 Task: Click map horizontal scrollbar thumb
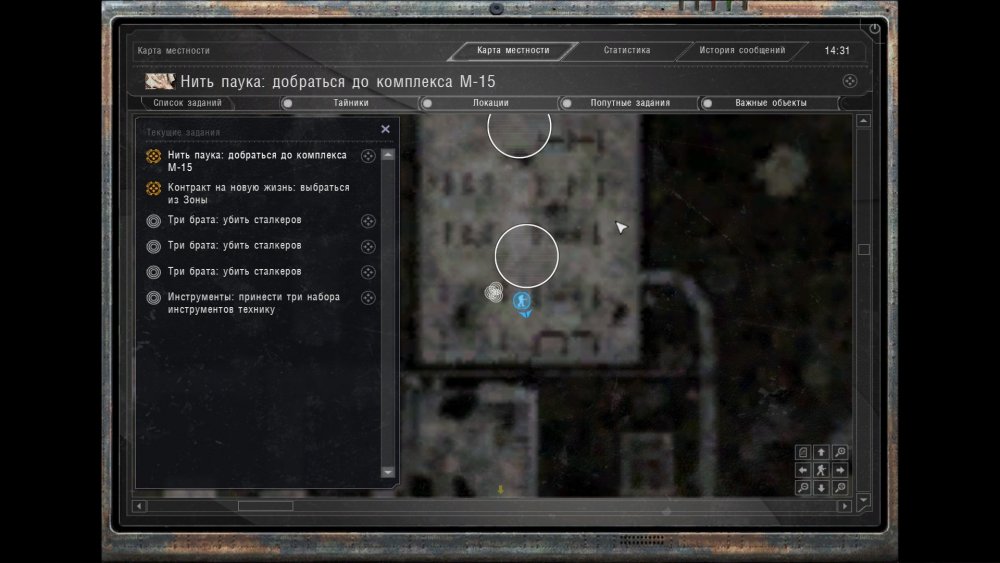265,506
